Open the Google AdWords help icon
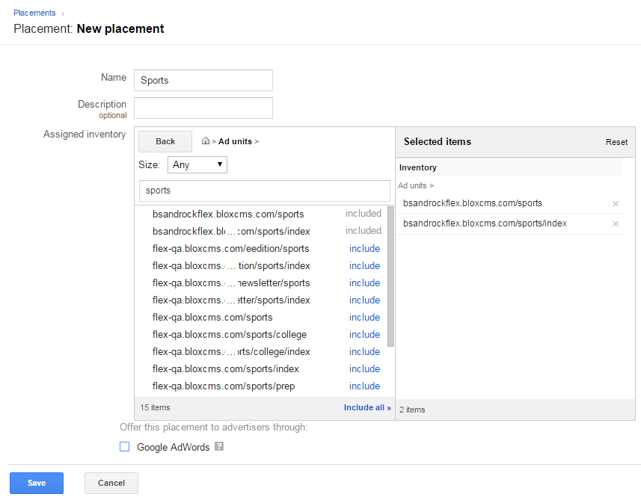The height and width of the screenshot is (500, 641). click(x=219, y=446)
